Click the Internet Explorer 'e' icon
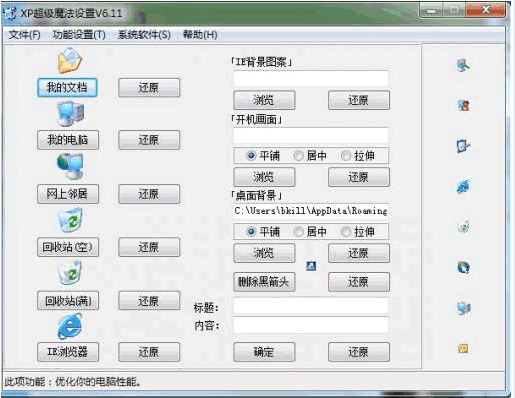515x398 pixels. (x=70, y=326)
